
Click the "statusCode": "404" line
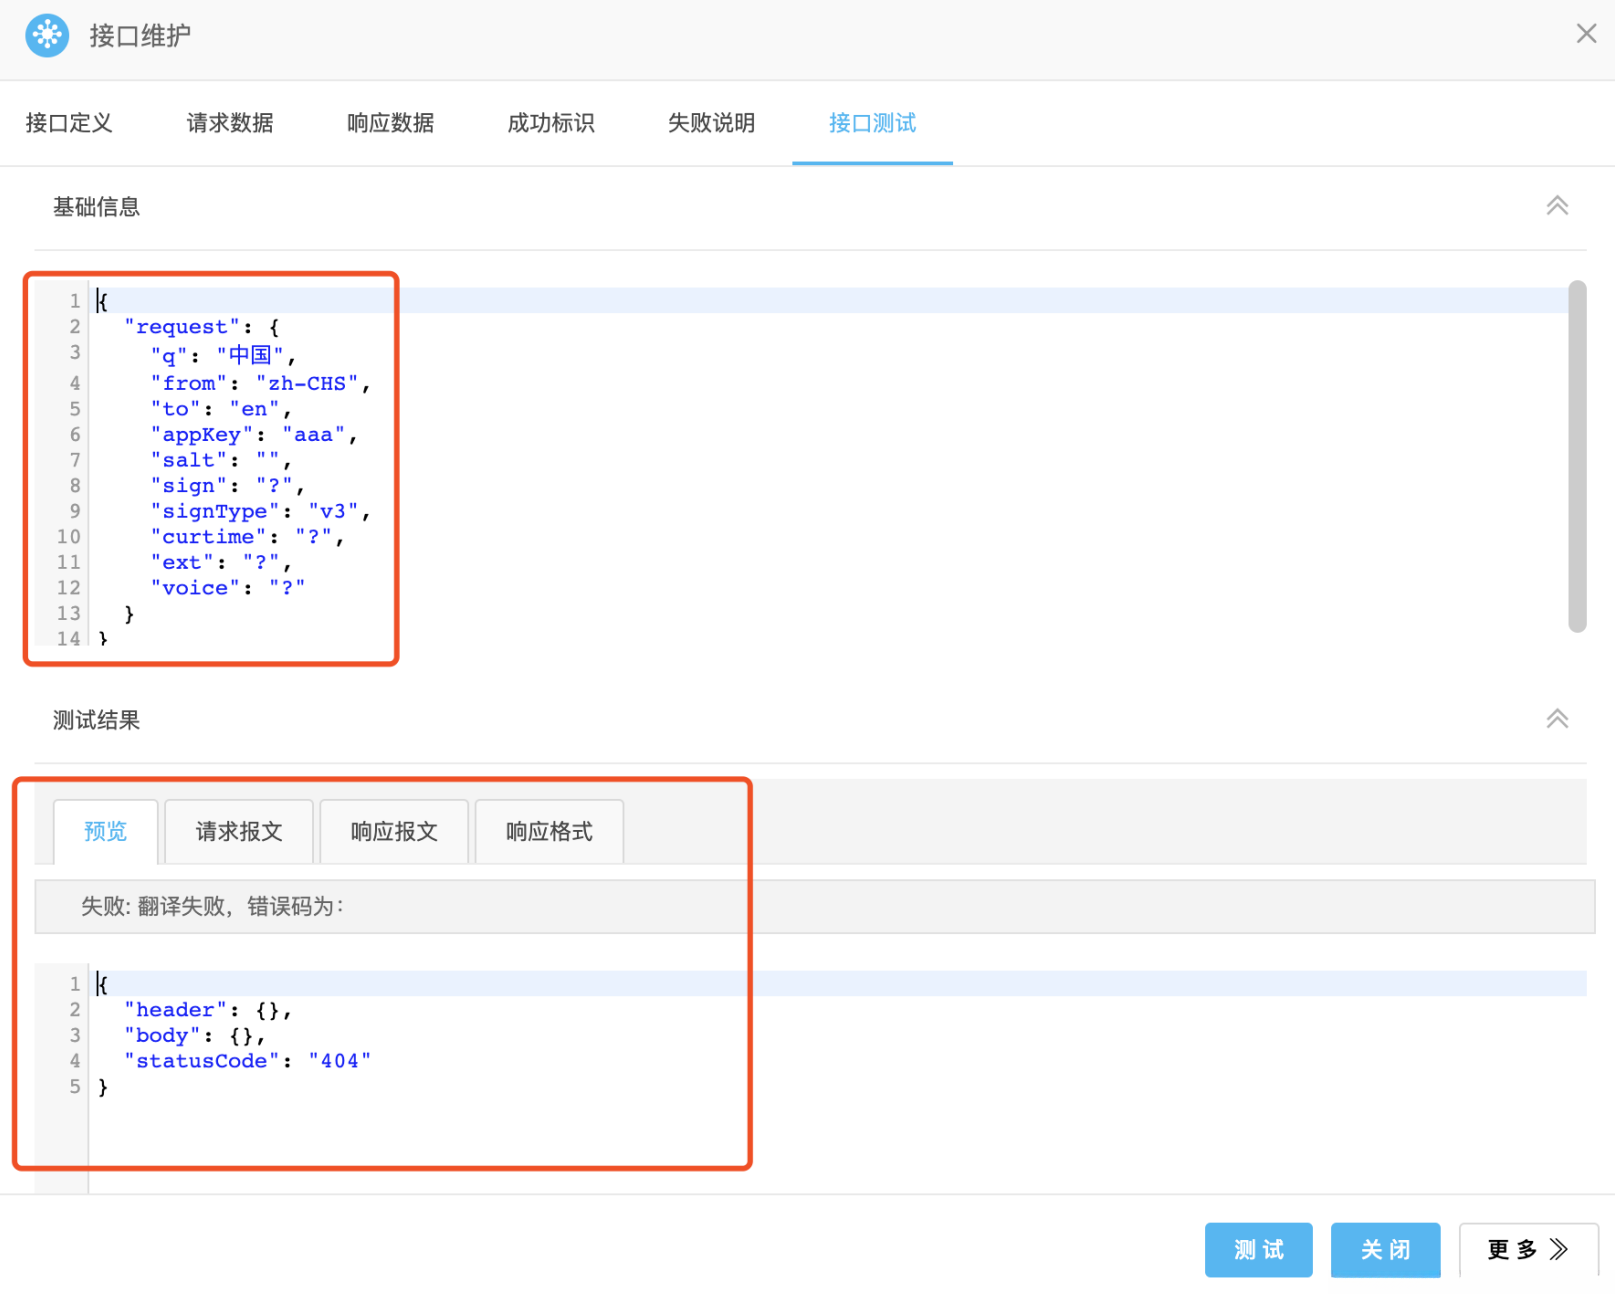pos(247,1061)
